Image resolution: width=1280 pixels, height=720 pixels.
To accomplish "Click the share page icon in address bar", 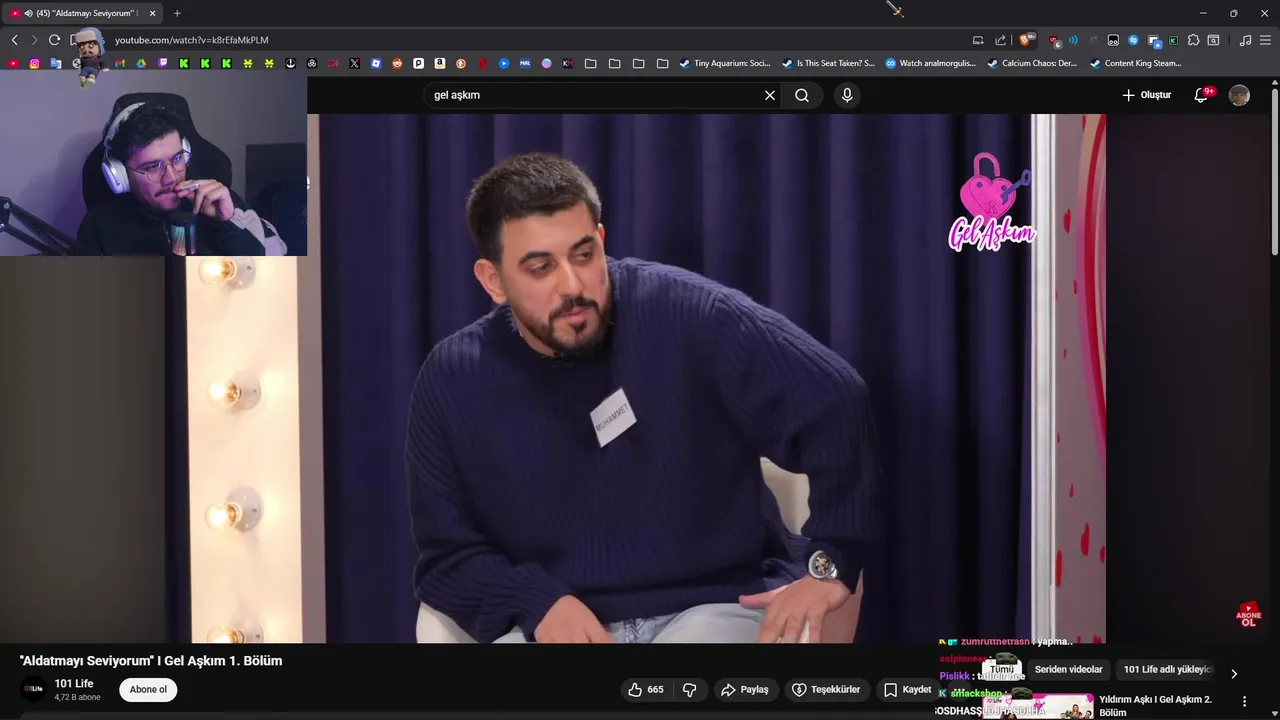I will 1000,40.
